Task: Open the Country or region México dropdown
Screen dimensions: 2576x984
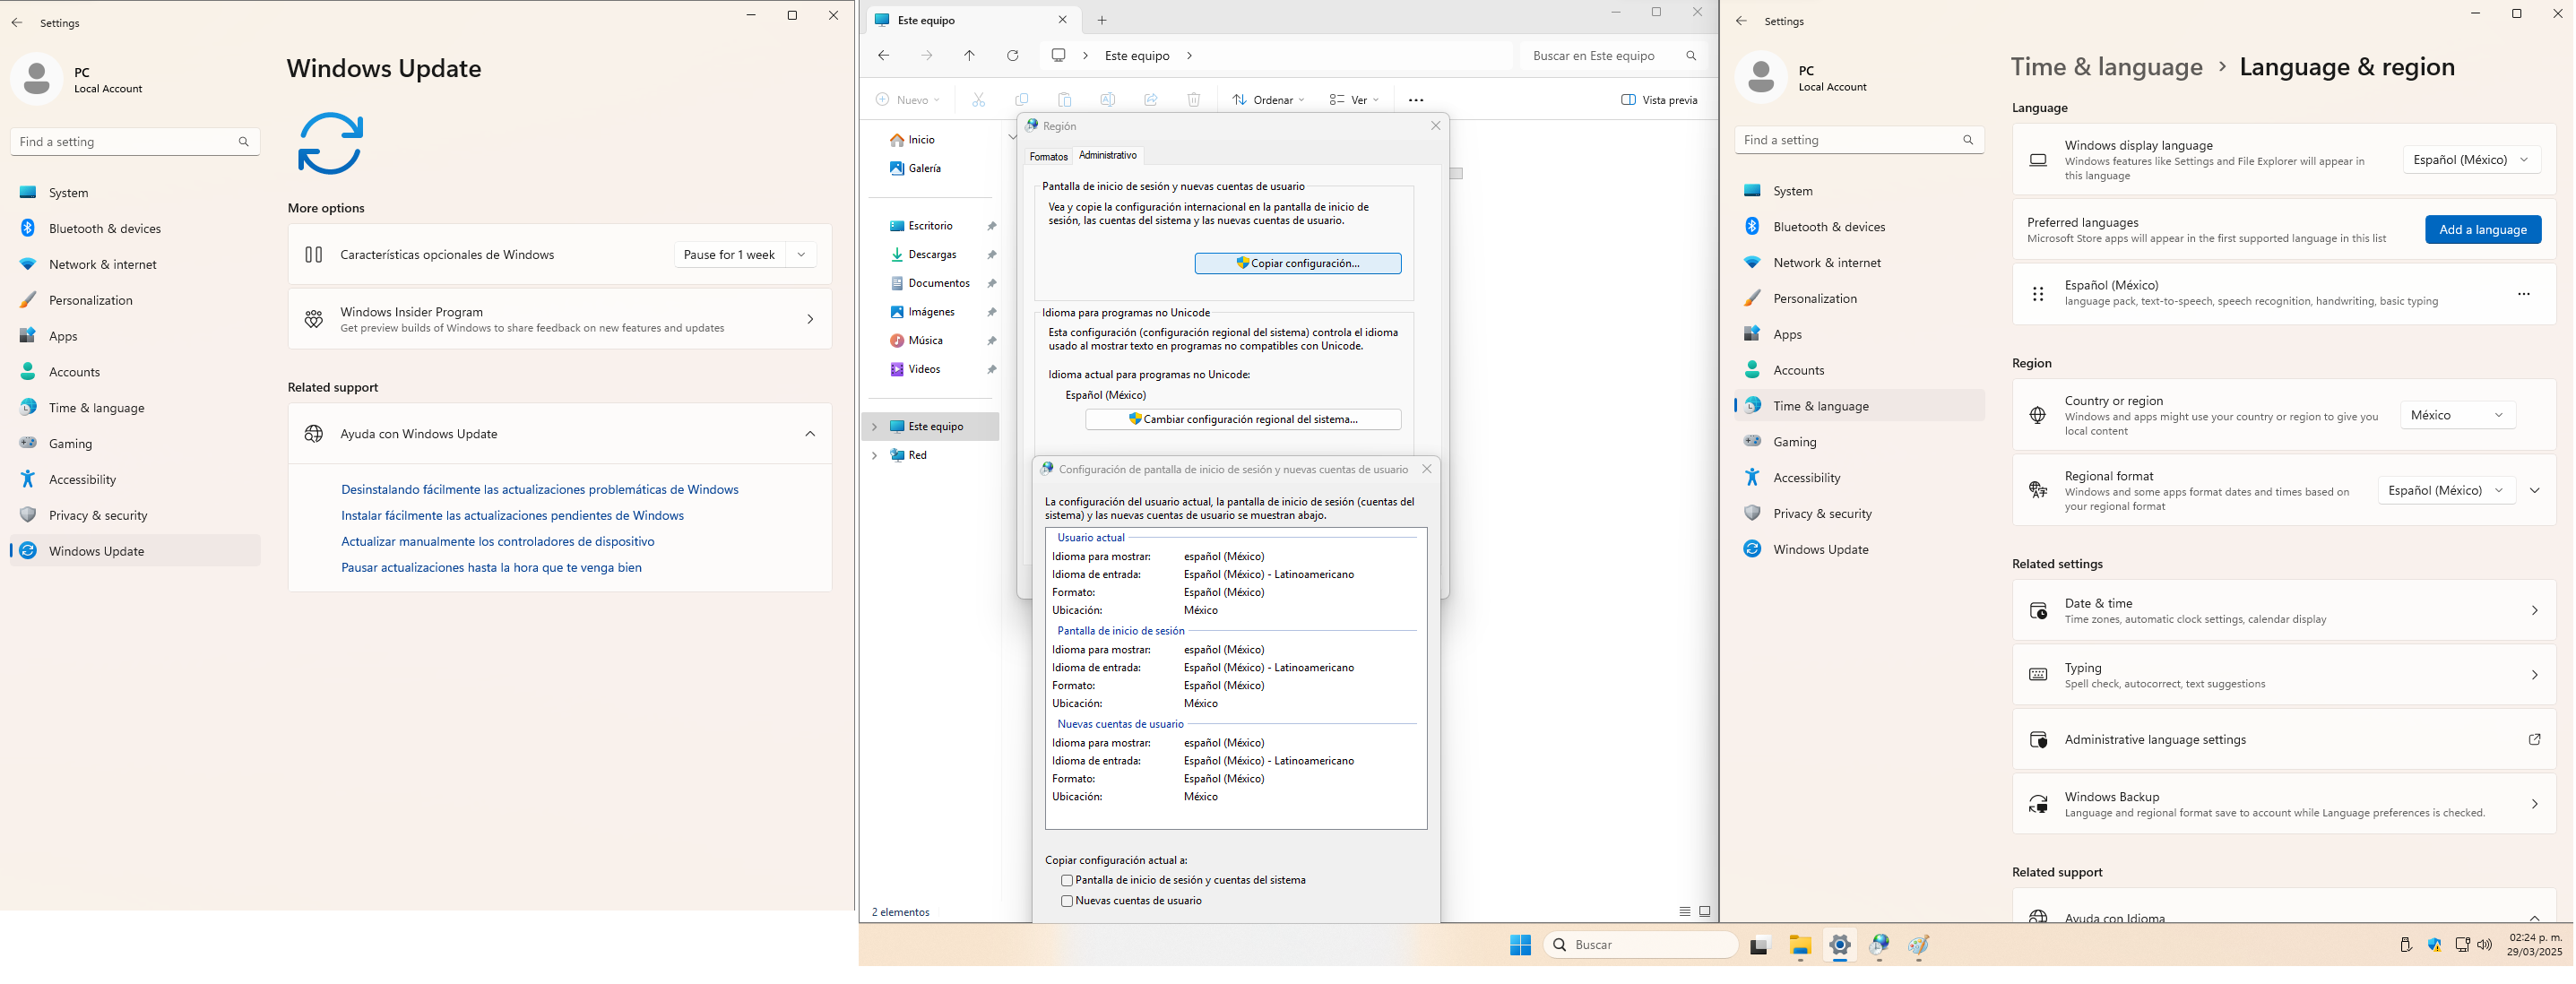Action: click(x=2457, y=415)
